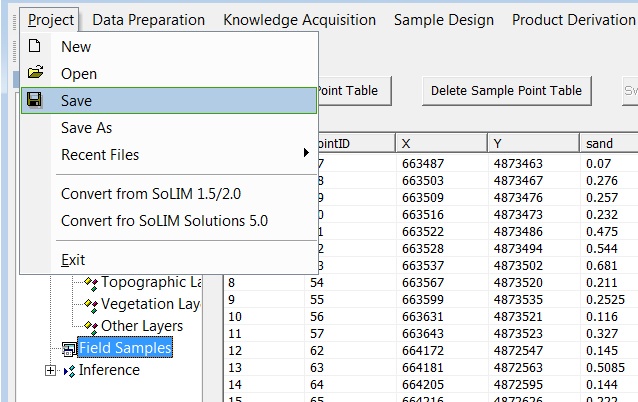Click Y cell 4873494
Viewport: 638px width, 402px height.
[533, 249]
